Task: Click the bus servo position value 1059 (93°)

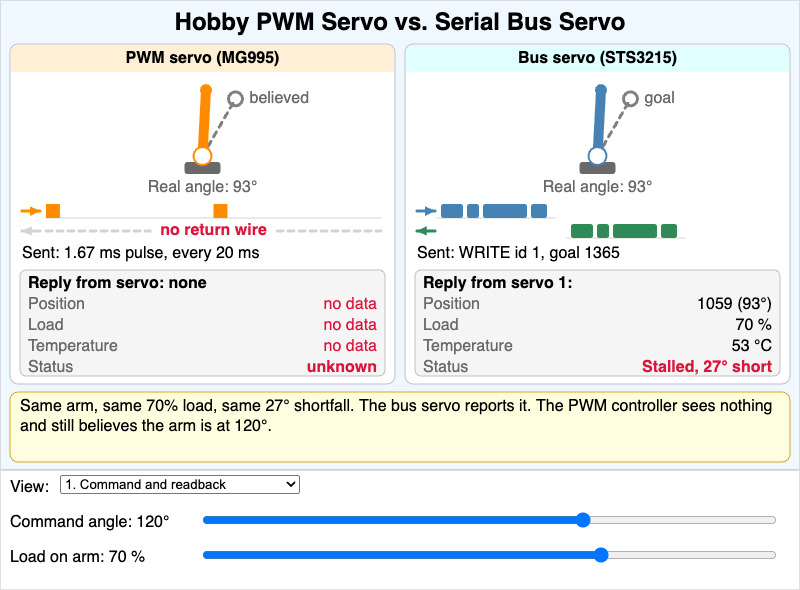Action: (x=734, y=304)
